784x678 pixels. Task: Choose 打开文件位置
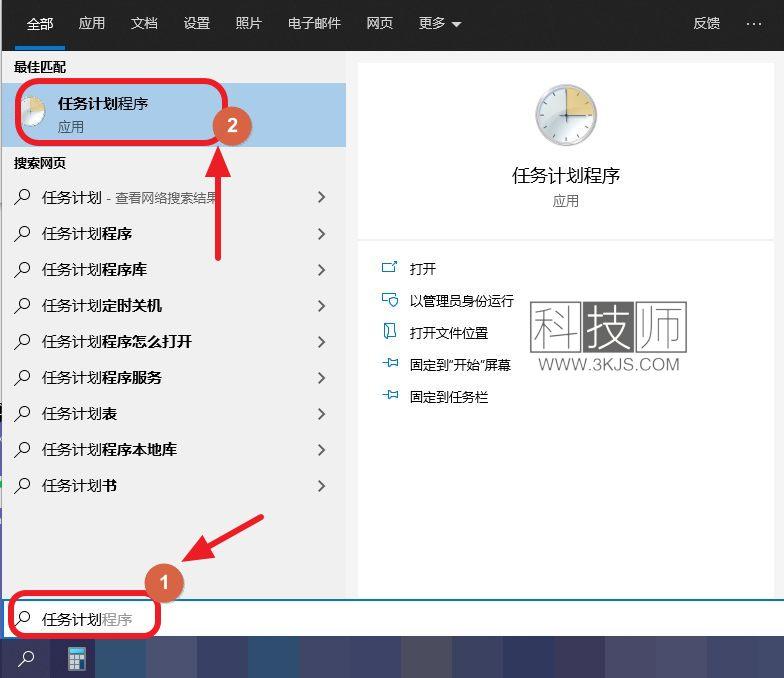point(448,332)
